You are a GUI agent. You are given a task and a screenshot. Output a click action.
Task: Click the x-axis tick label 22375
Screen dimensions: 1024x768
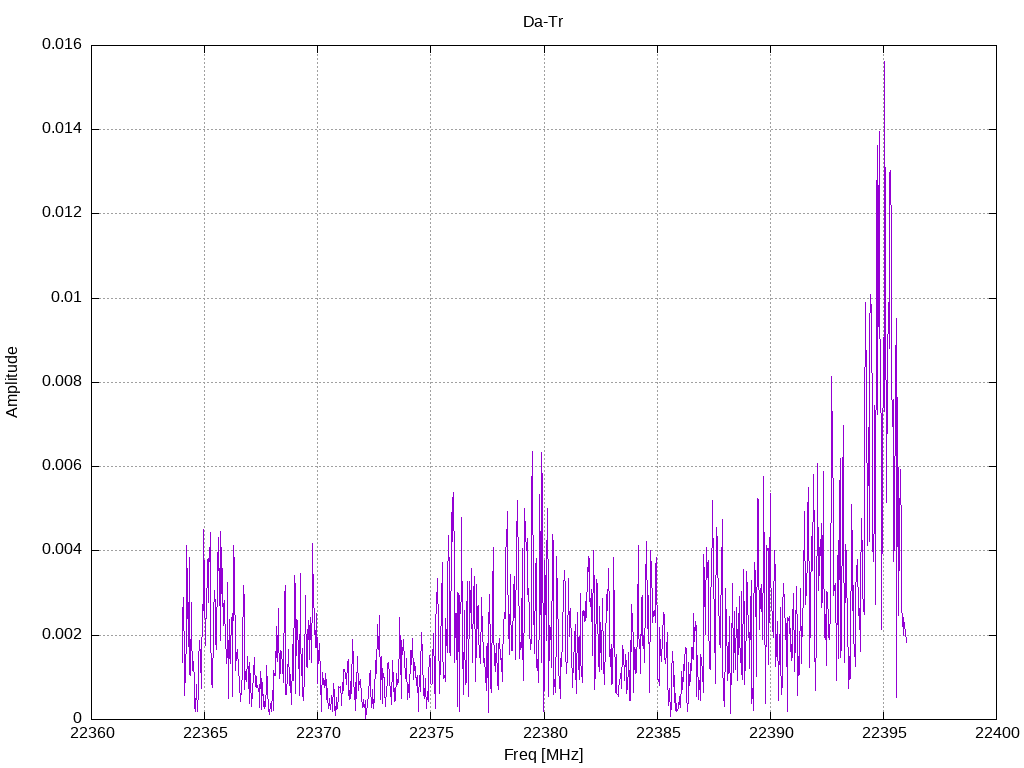pyautogui.click(x=431, y=733)
